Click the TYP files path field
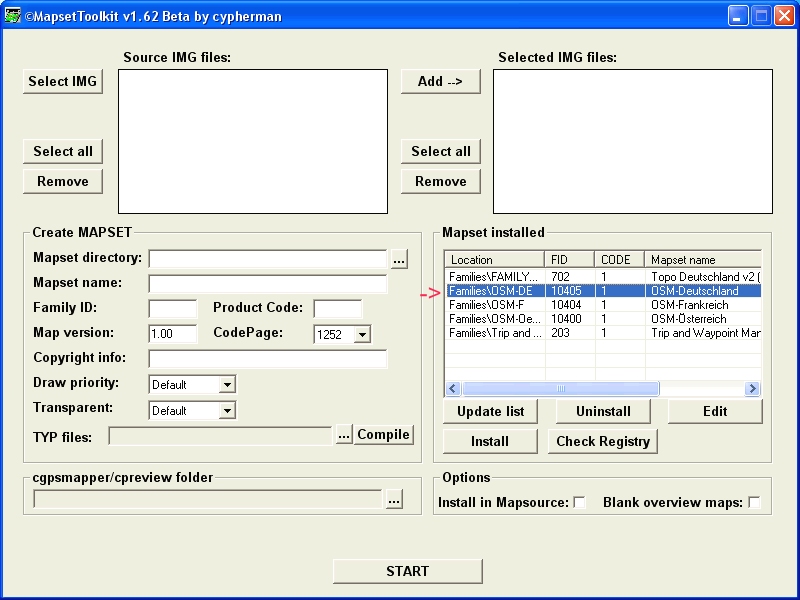This screenshot has height=600, width=800. [220, 436]
